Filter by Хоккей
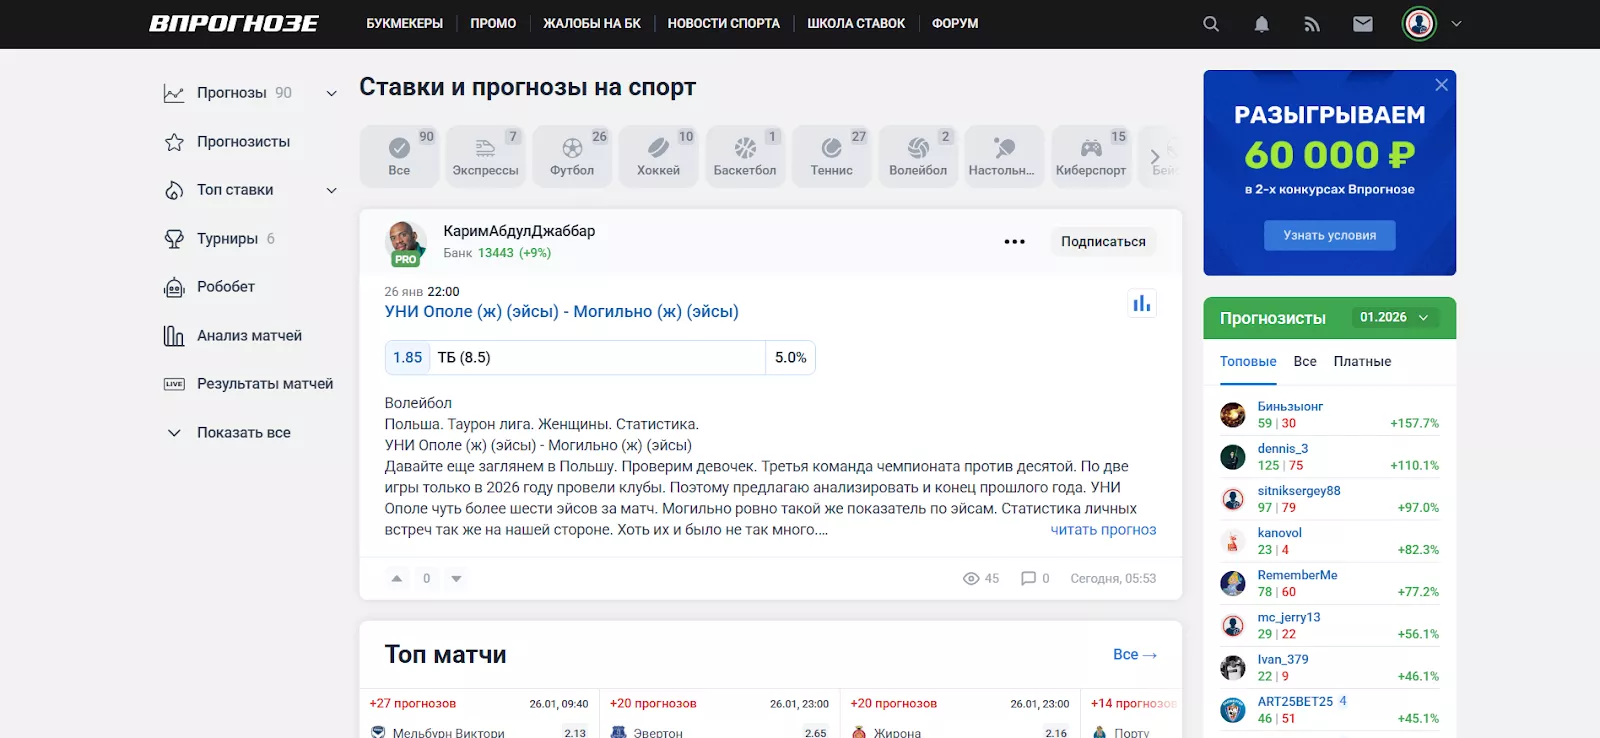Viewport: 1600px width, 738px height. [x=658, y=156]
